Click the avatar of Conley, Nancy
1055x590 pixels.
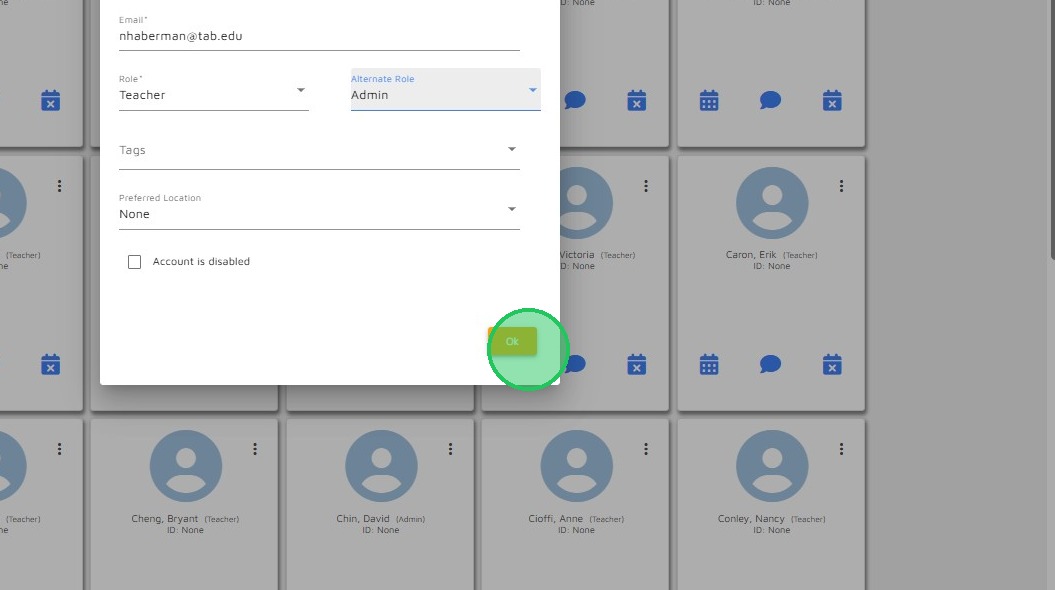point(772,466)
